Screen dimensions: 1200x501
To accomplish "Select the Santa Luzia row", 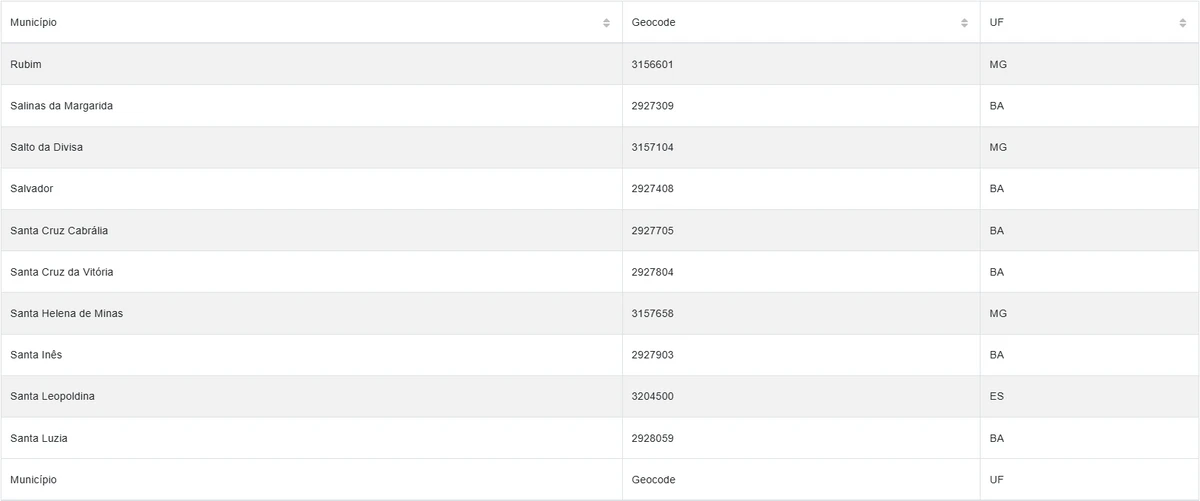I will [39, 438].
